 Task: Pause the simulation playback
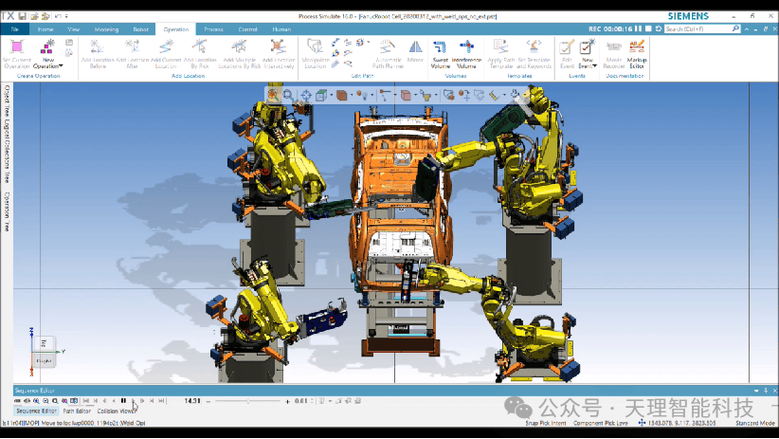coord(124,401)
